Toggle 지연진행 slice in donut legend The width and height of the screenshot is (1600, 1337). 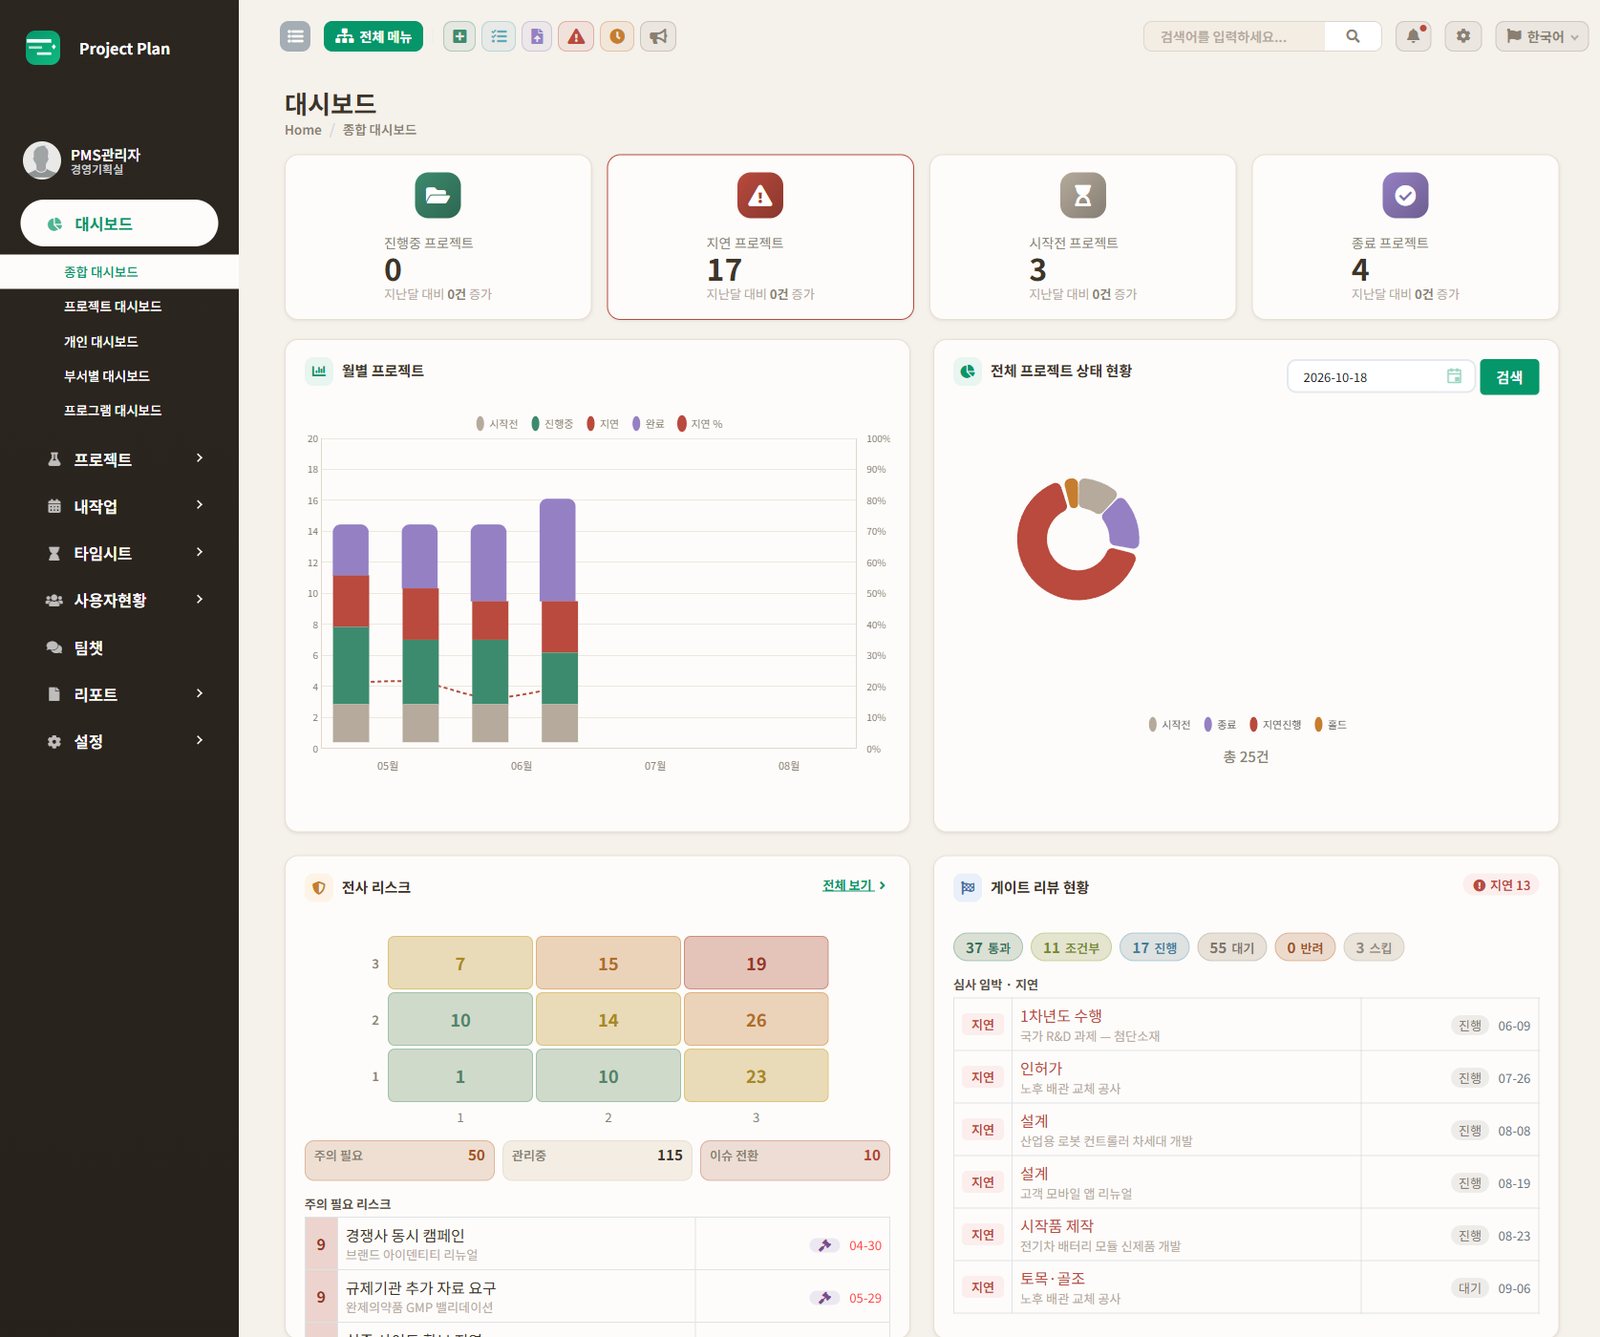(x=1275, y=725)
